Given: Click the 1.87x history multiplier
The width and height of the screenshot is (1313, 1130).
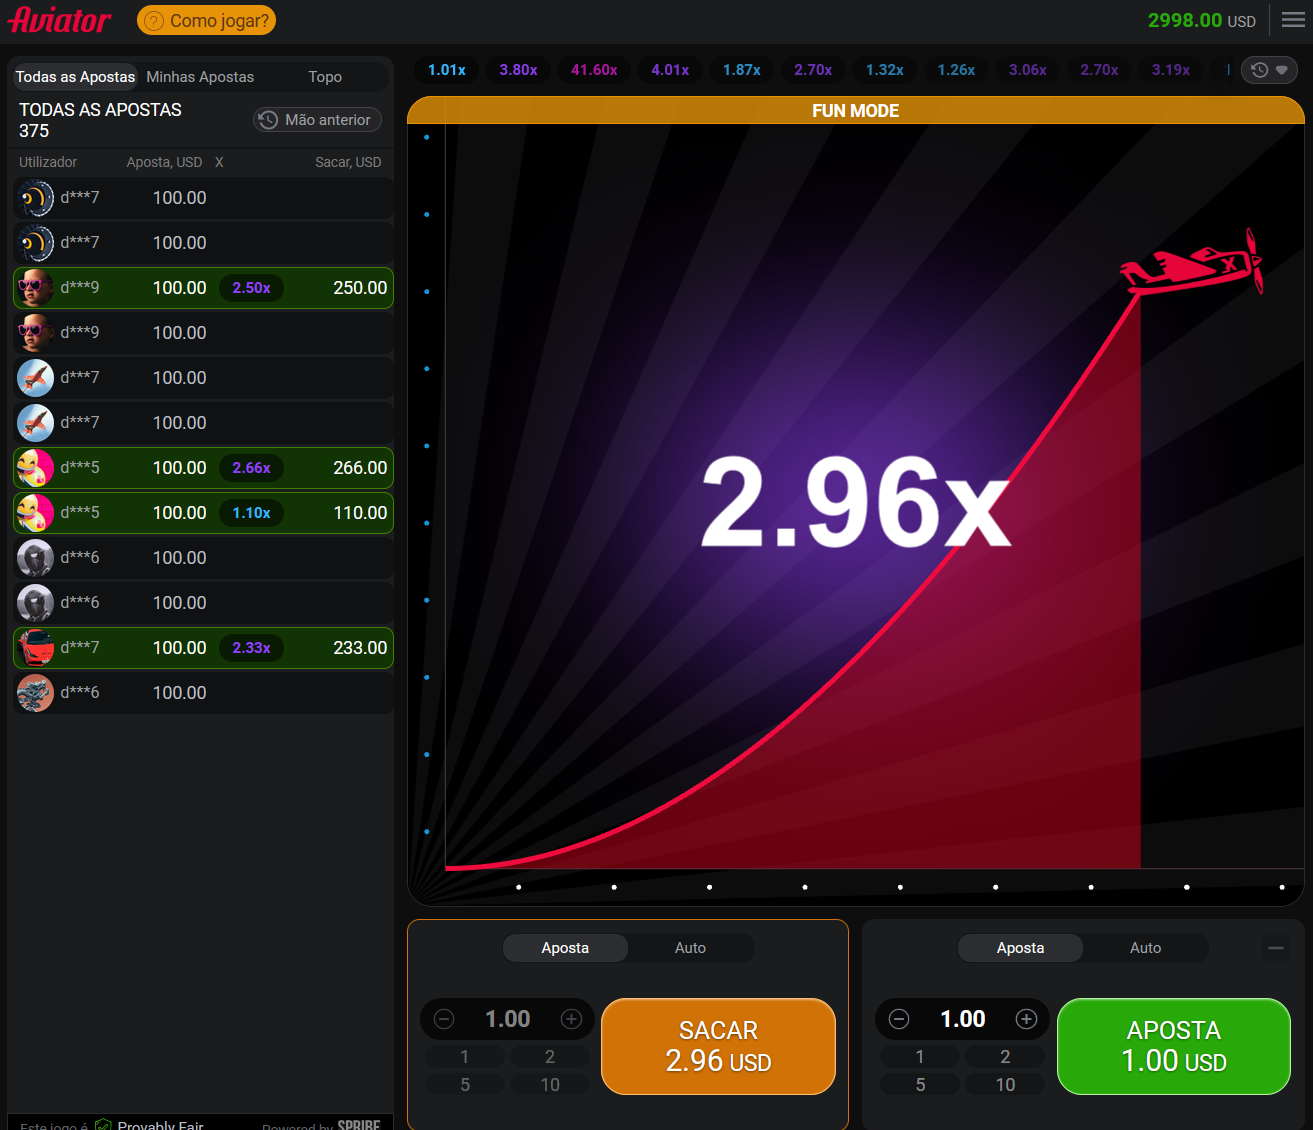Looking at the screenshot, I should 742,70.
